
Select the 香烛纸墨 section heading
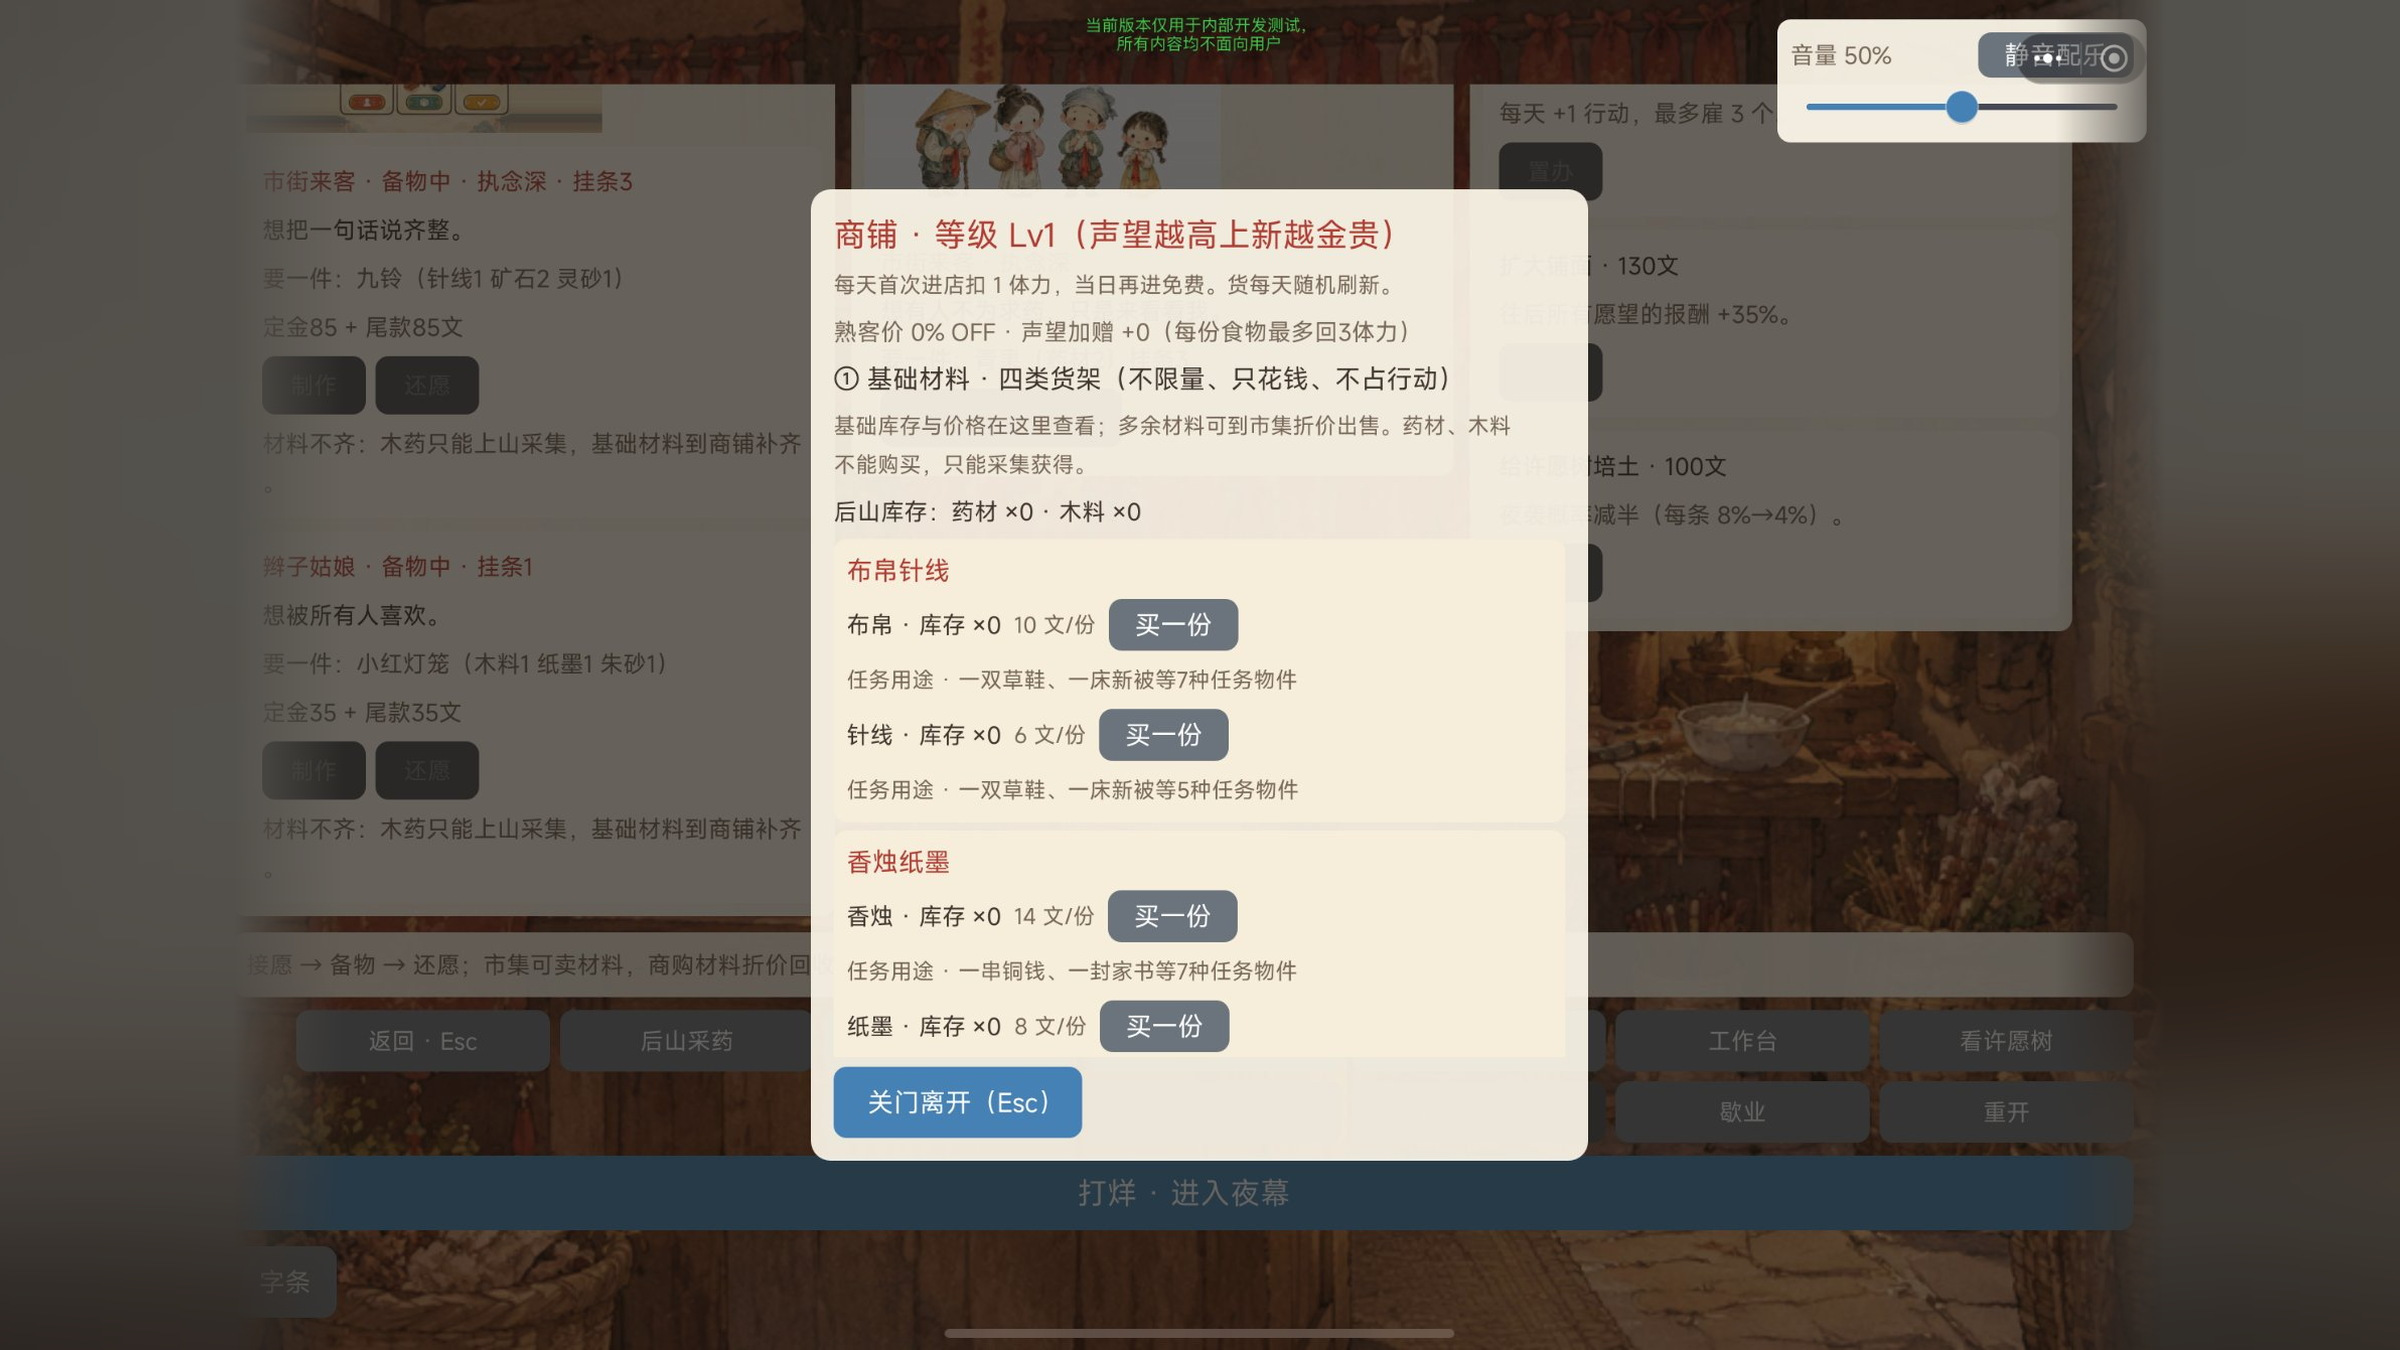(898, 862)
